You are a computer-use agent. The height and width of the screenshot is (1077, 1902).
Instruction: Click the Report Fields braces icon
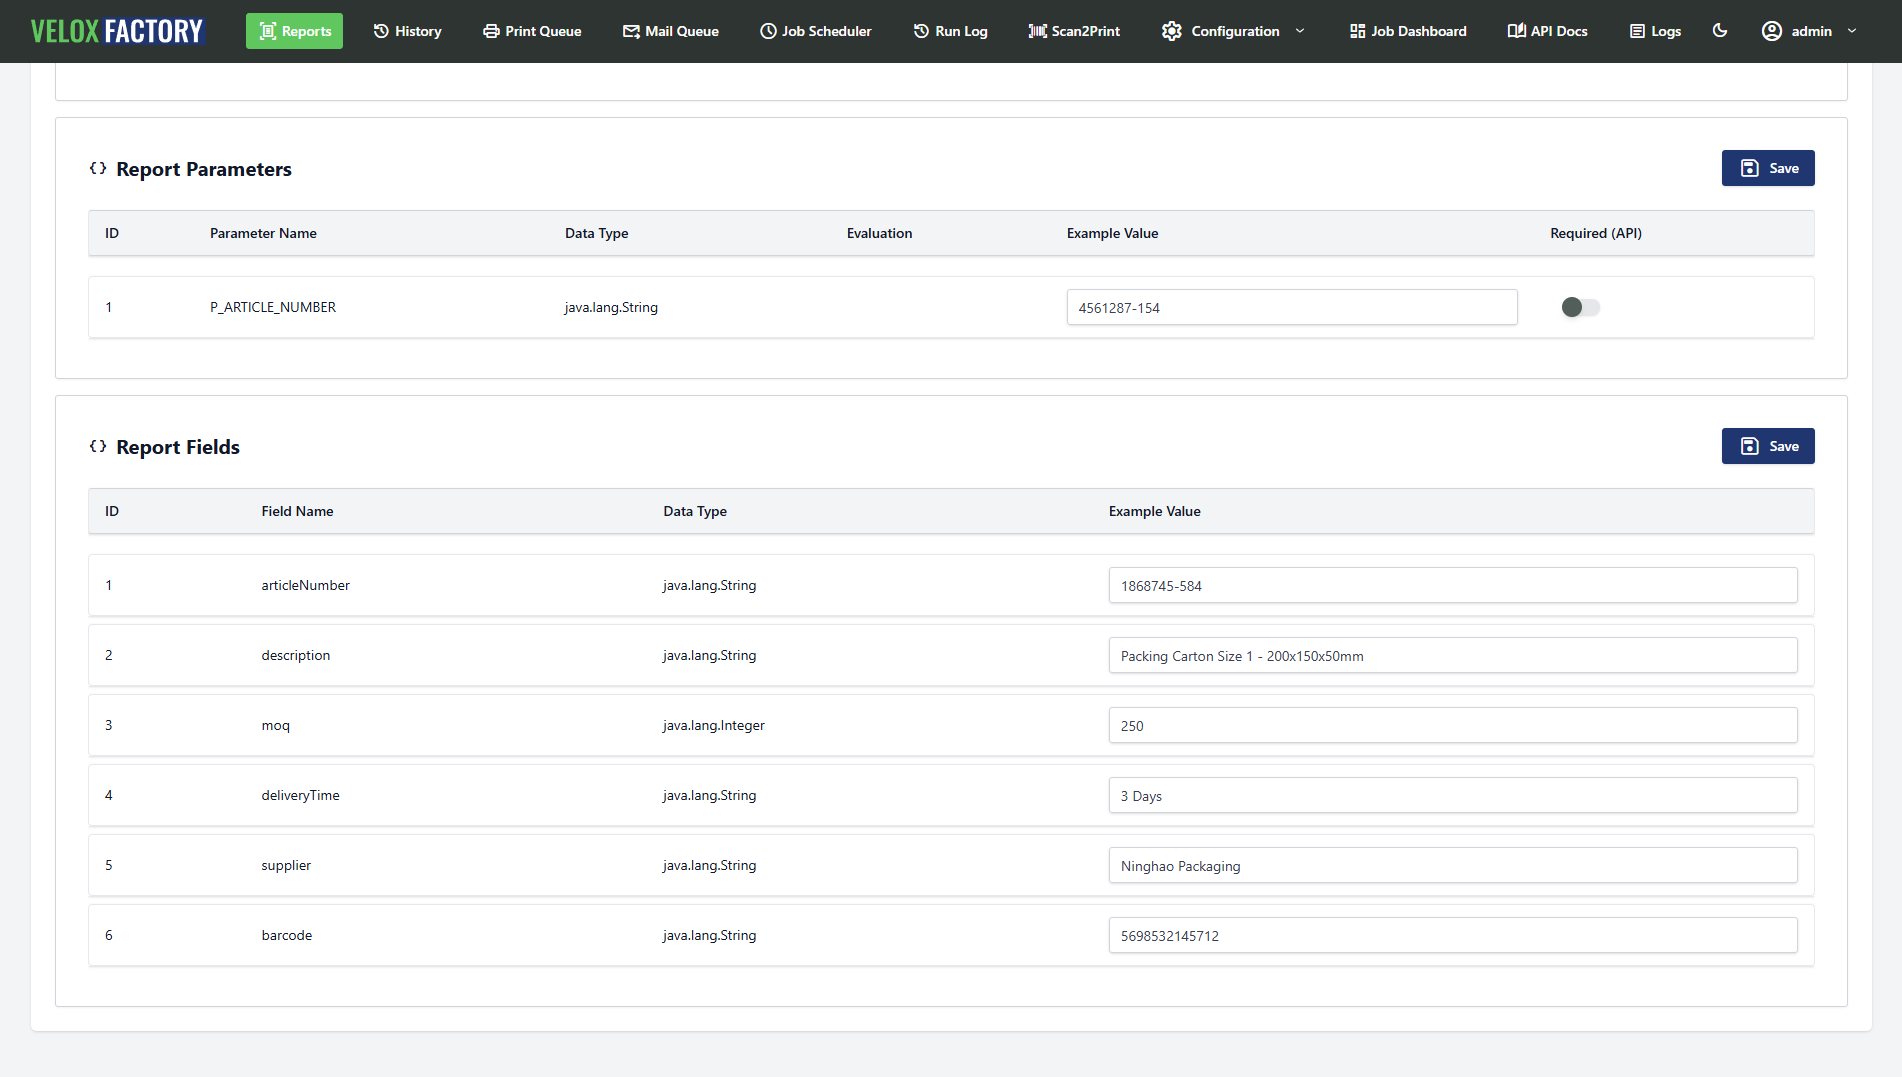[98, 446]
